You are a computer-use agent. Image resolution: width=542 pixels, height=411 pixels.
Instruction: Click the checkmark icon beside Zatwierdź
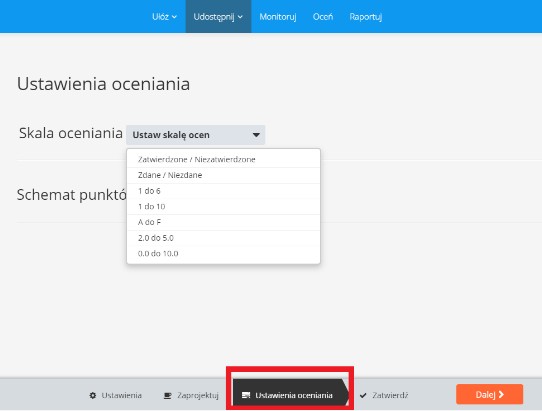point(363,395)
